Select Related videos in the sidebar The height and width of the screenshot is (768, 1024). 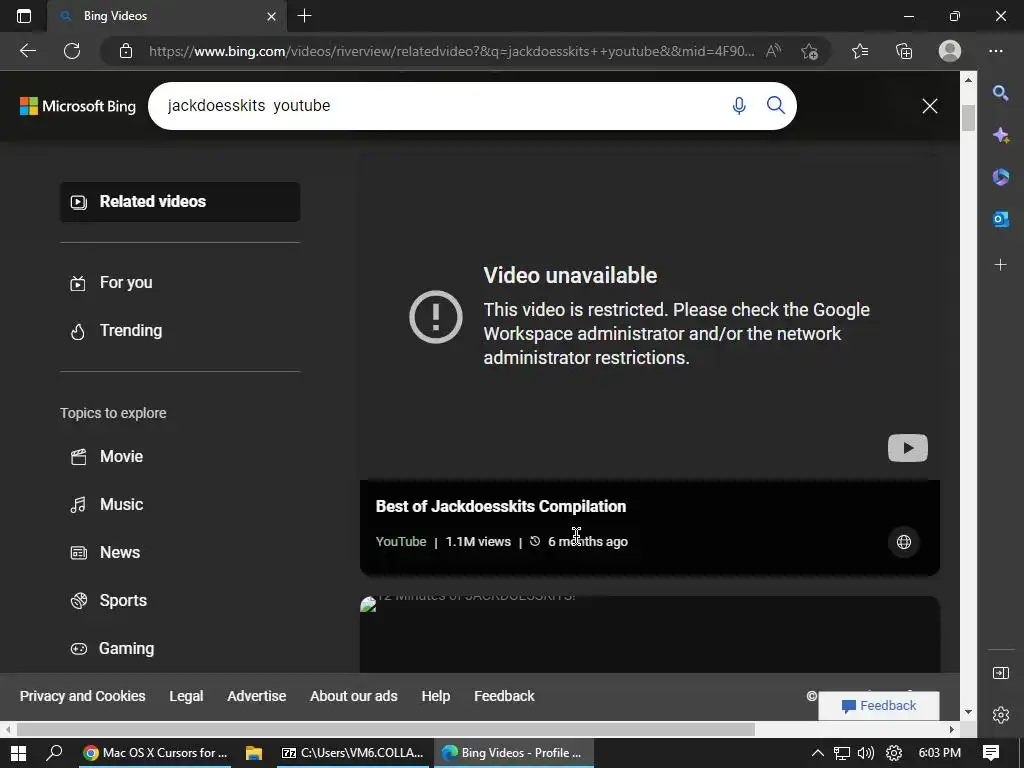coord(180,202)
